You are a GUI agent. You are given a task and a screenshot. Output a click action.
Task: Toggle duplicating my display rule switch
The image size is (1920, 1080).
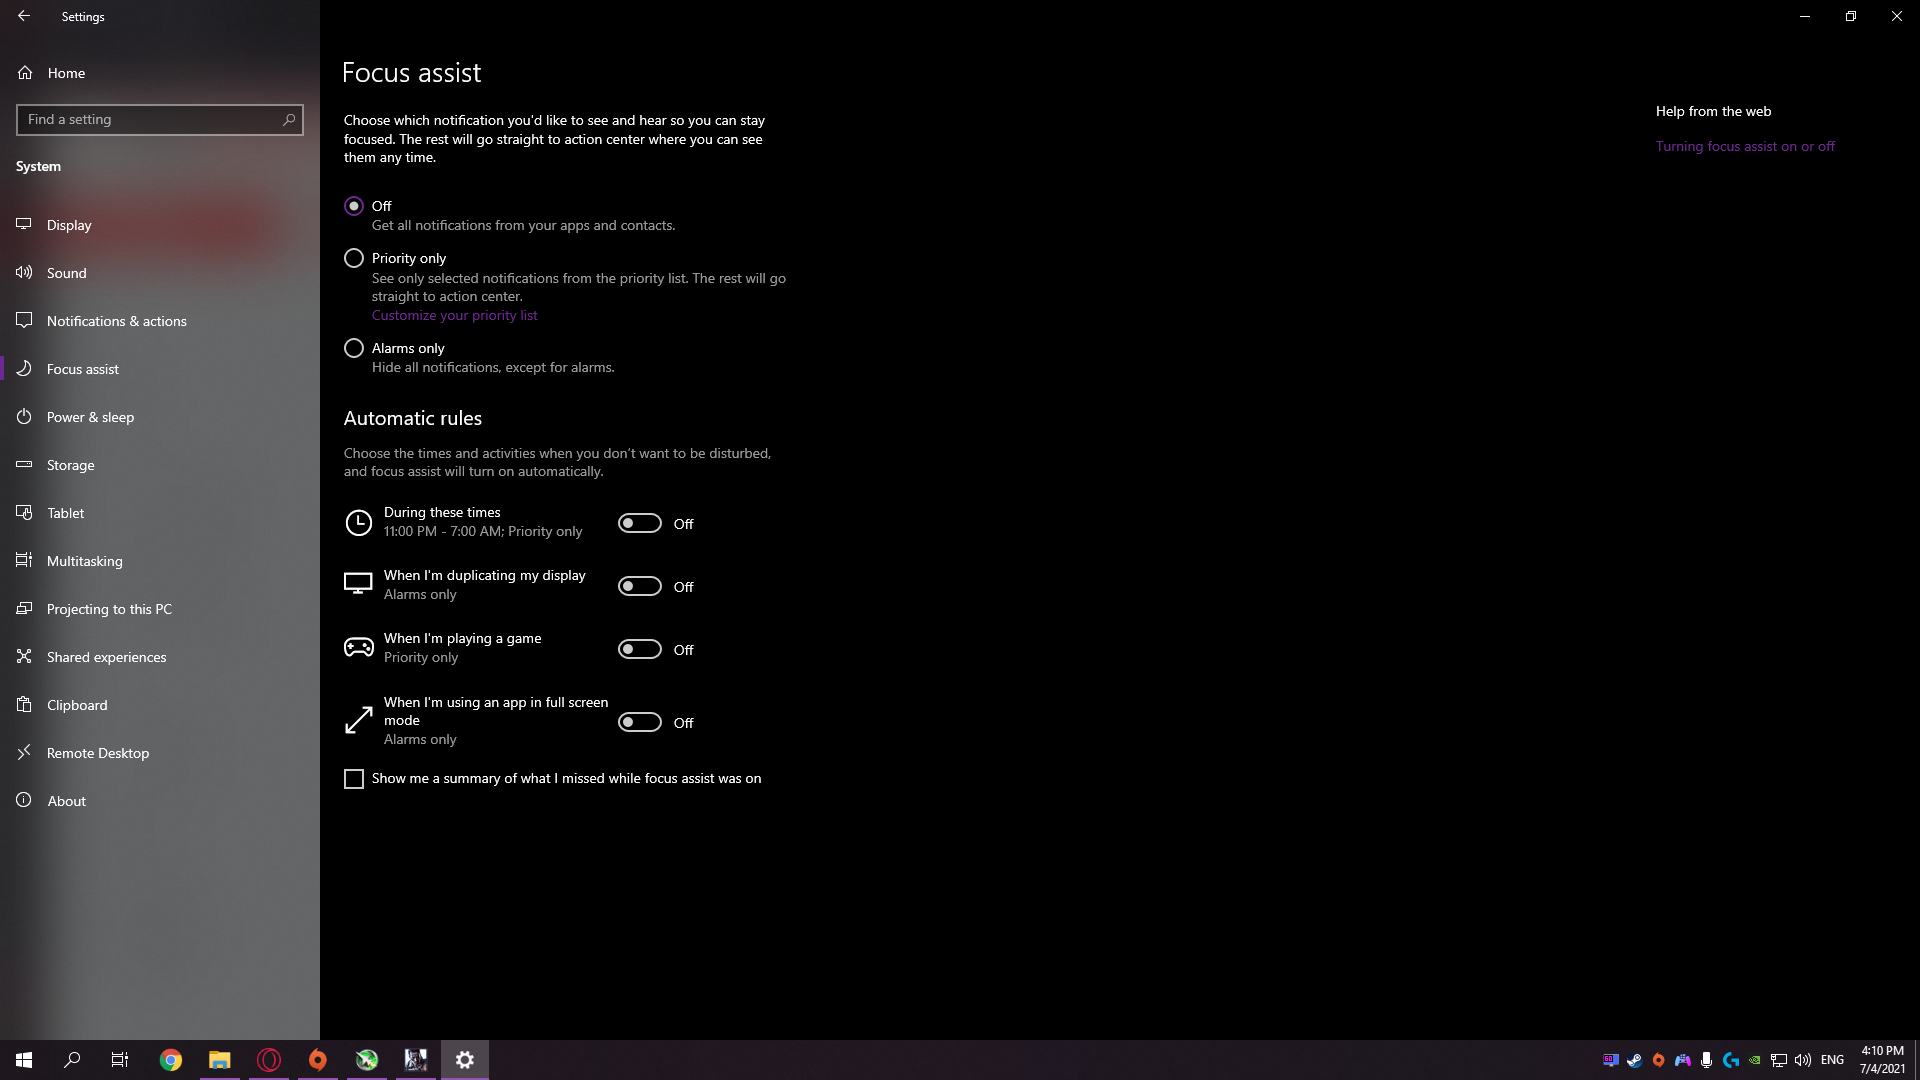pyautogui.click(x=640, y=586)
